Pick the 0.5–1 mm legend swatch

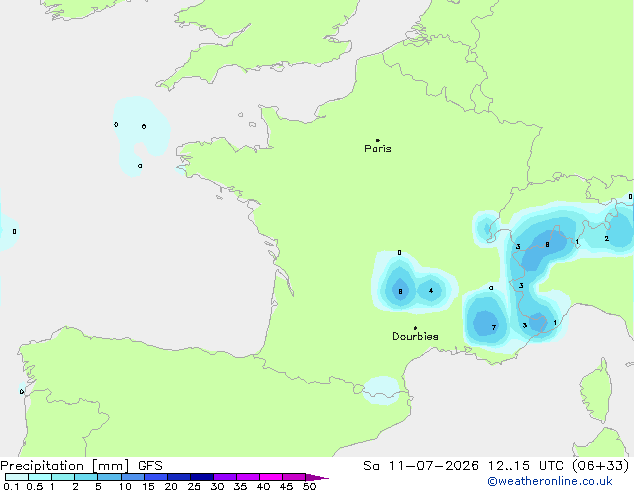click(40, 477)
